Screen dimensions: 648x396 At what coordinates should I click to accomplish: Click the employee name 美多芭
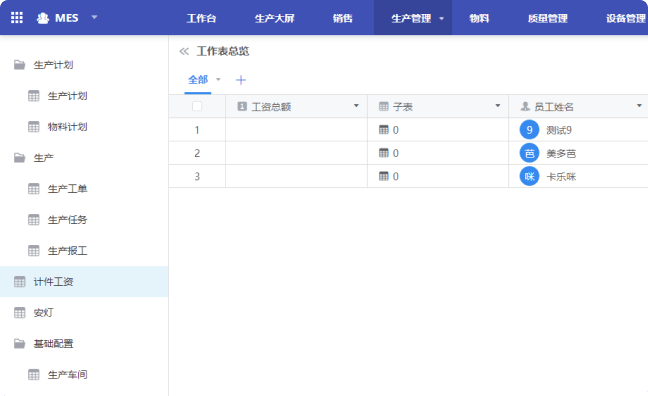(x=561, y=154)
